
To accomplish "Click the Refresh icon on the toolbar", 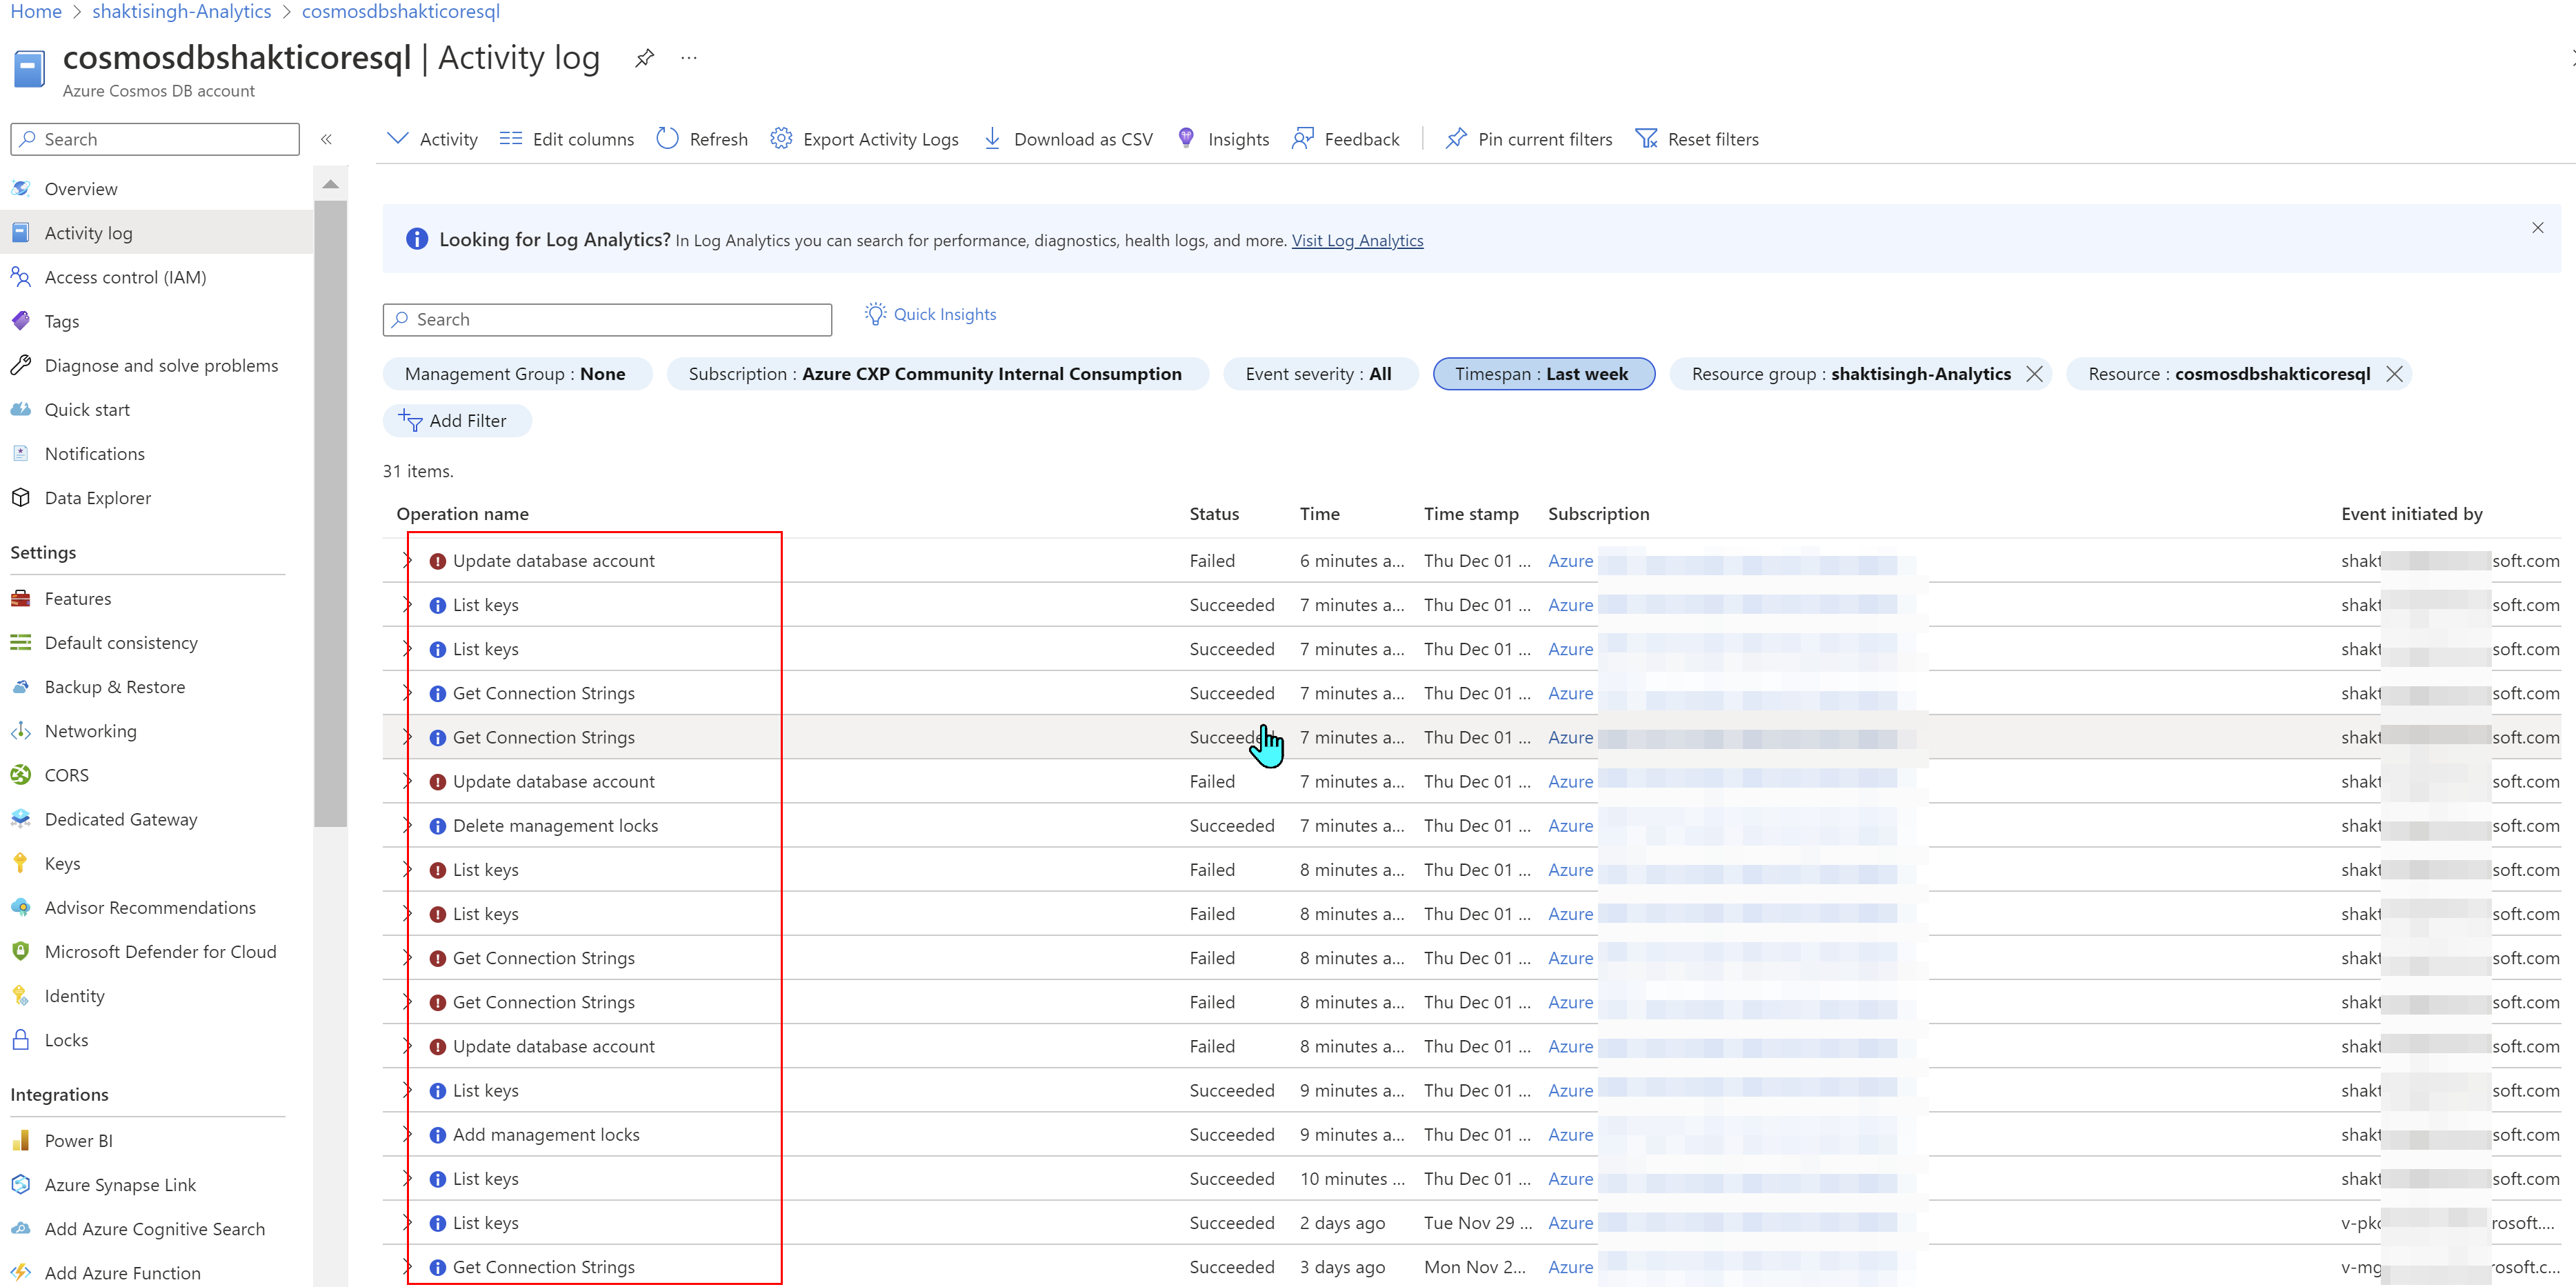I will coord(667,138).
